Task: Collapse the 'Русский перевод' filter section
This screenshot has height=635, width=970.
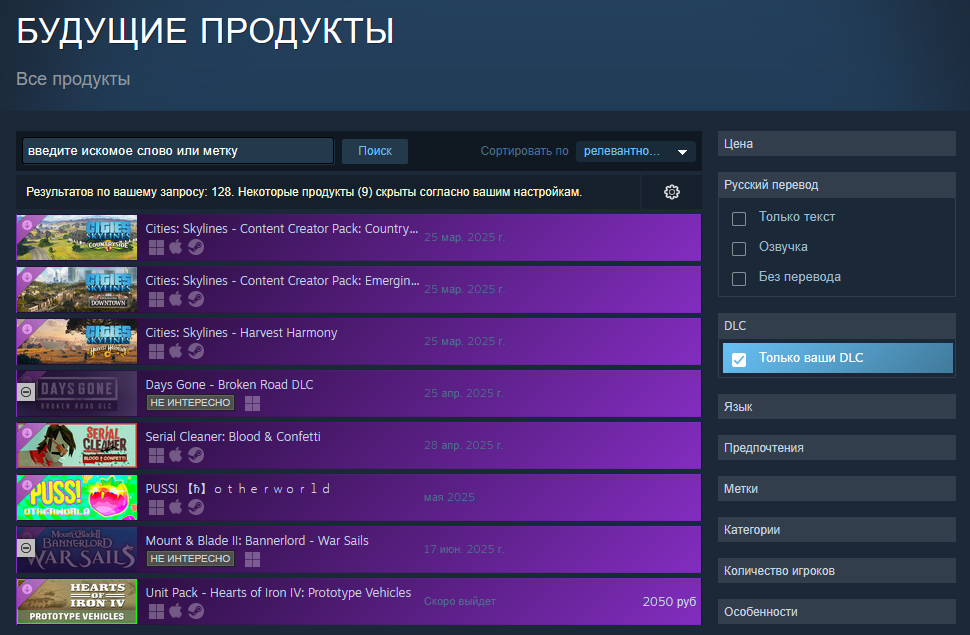Action: click(836, 184)
